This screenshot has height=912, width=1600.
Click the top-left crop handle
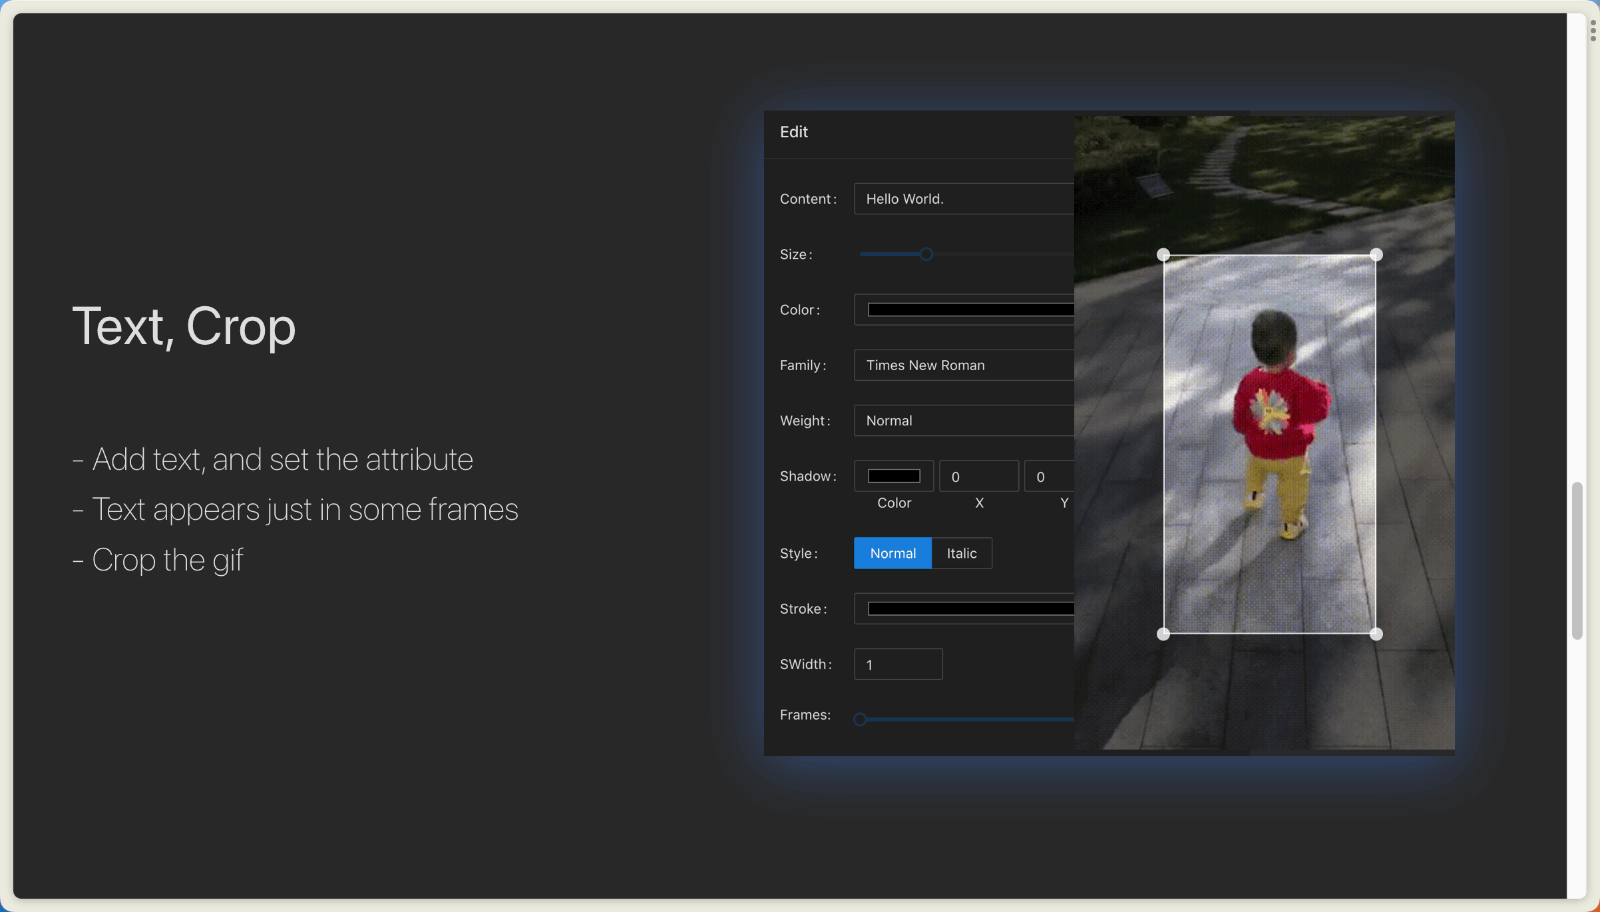[1163, 255]
